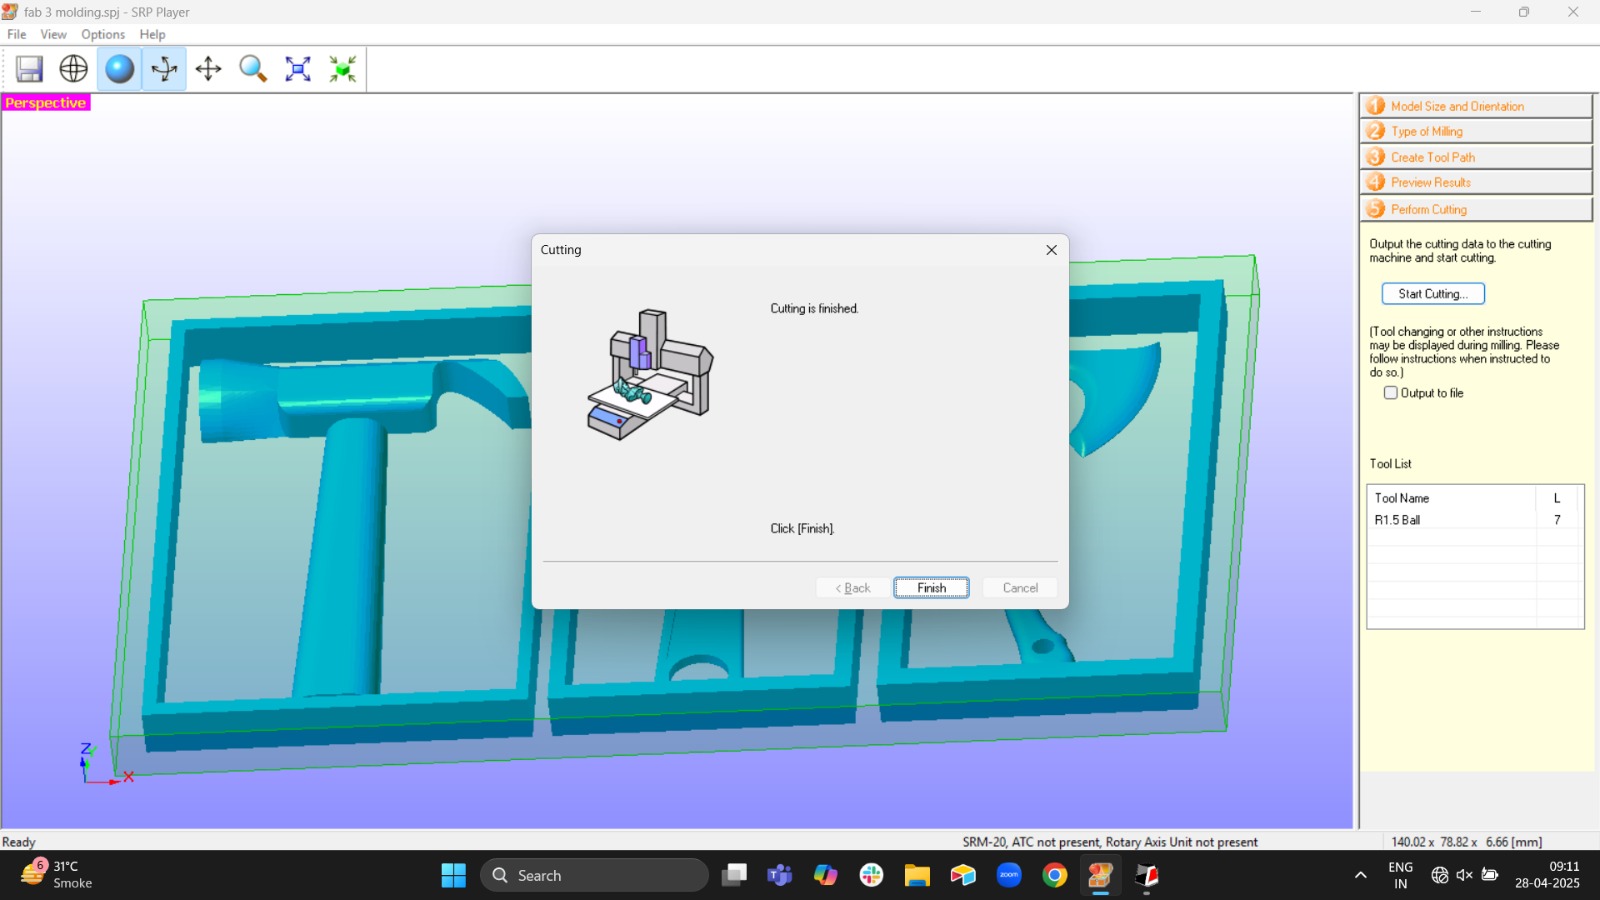Click the step 1 orange number icon
Viewport: 1600px width, 900px height.
point(1376,106)
